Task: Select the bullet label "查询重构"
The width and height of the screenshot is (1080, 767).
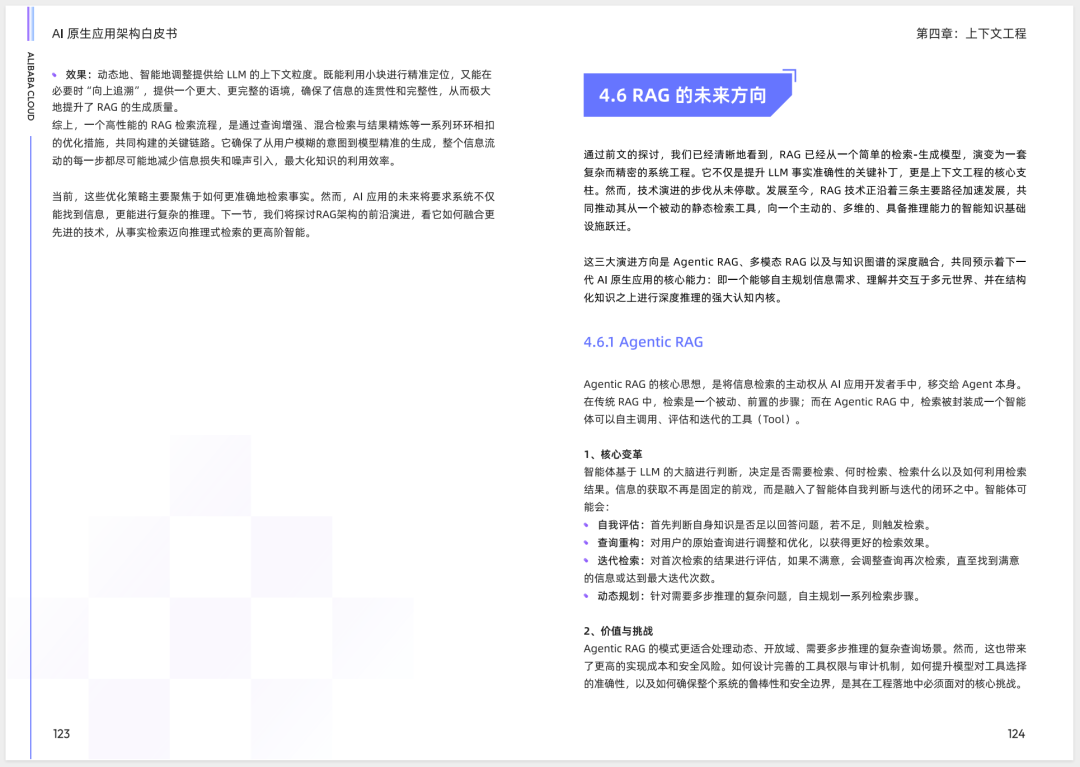Action: click(618, 543)
